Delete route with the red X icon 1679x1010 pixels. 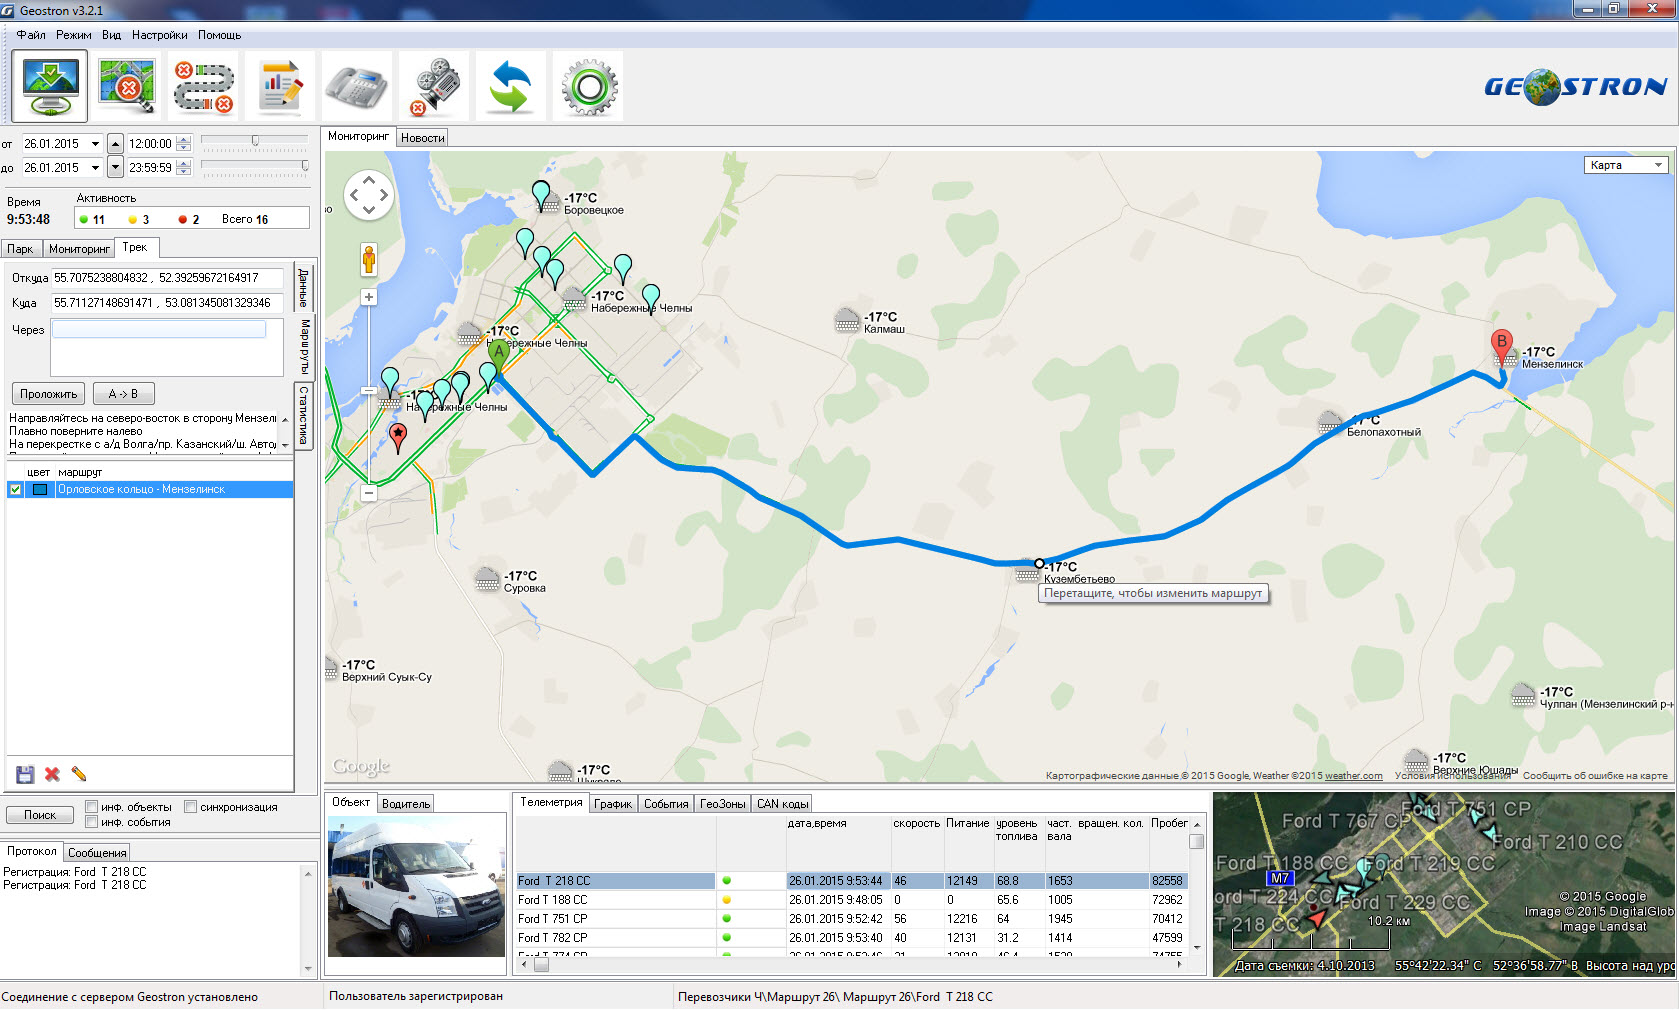52,774
